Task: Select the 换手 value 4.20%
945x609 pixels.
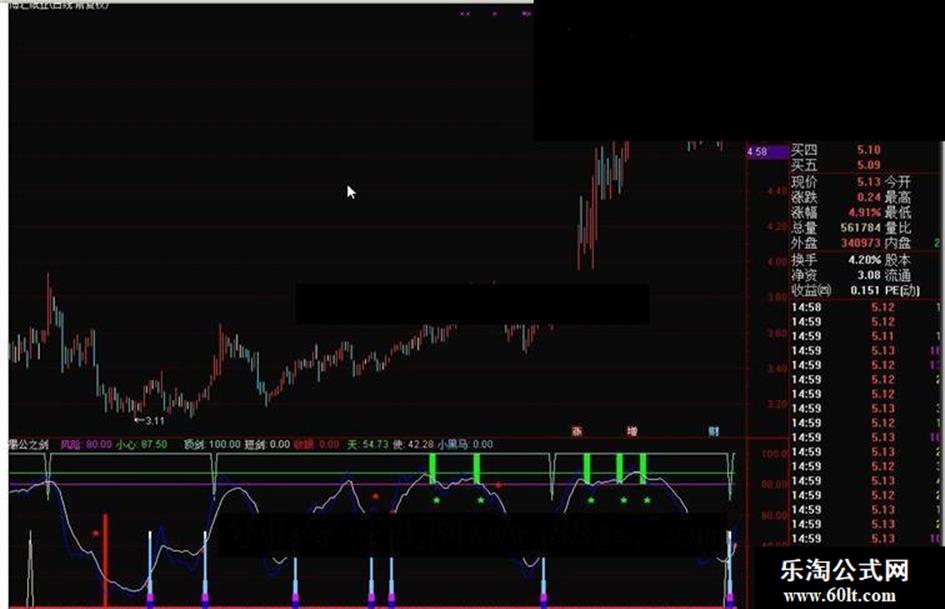Action: coord(865,260)
